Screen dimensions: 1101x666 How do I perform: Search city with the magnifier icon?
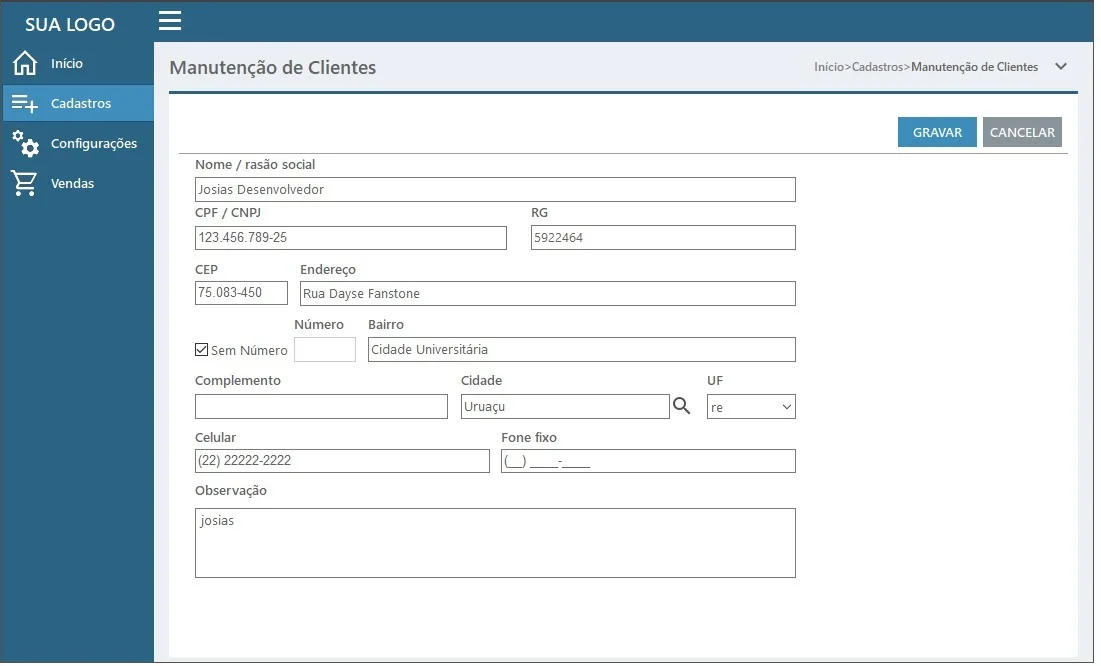pos(681,406)
